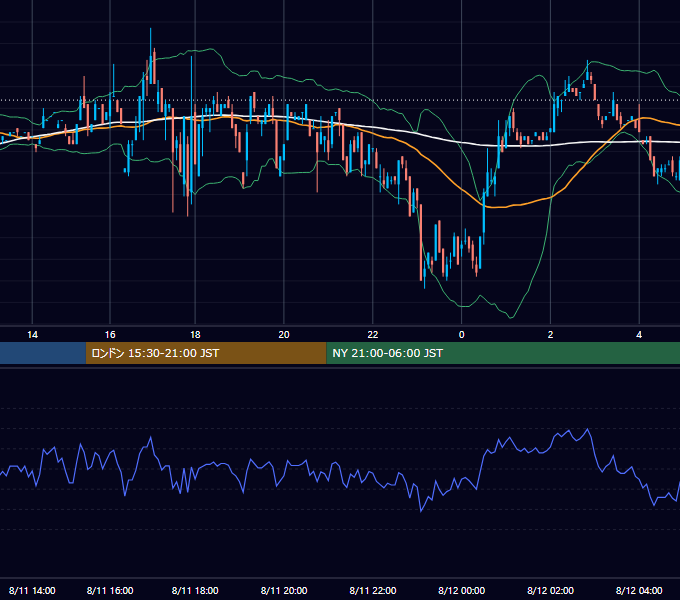Image resolution: width=680 pixels, height=600 pixels.
Task: Click the 14 hour label on price chart axis
Action: (33, 335)
